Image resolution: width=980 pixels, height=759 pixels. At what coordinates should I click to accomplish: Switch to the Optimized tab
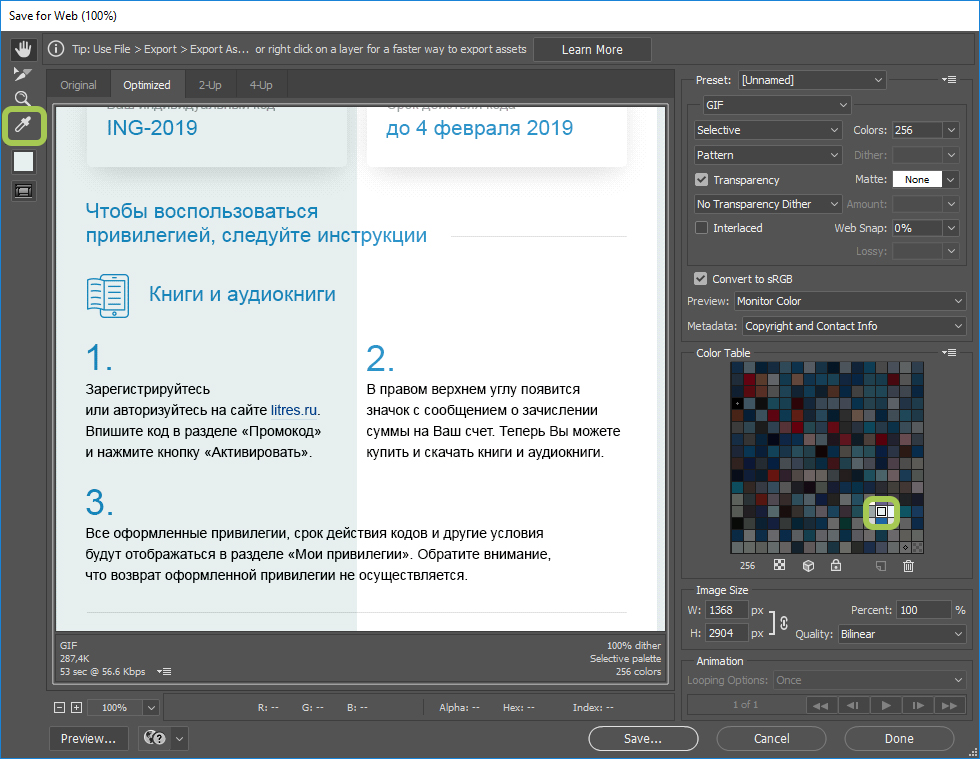[x=147, y=85]
